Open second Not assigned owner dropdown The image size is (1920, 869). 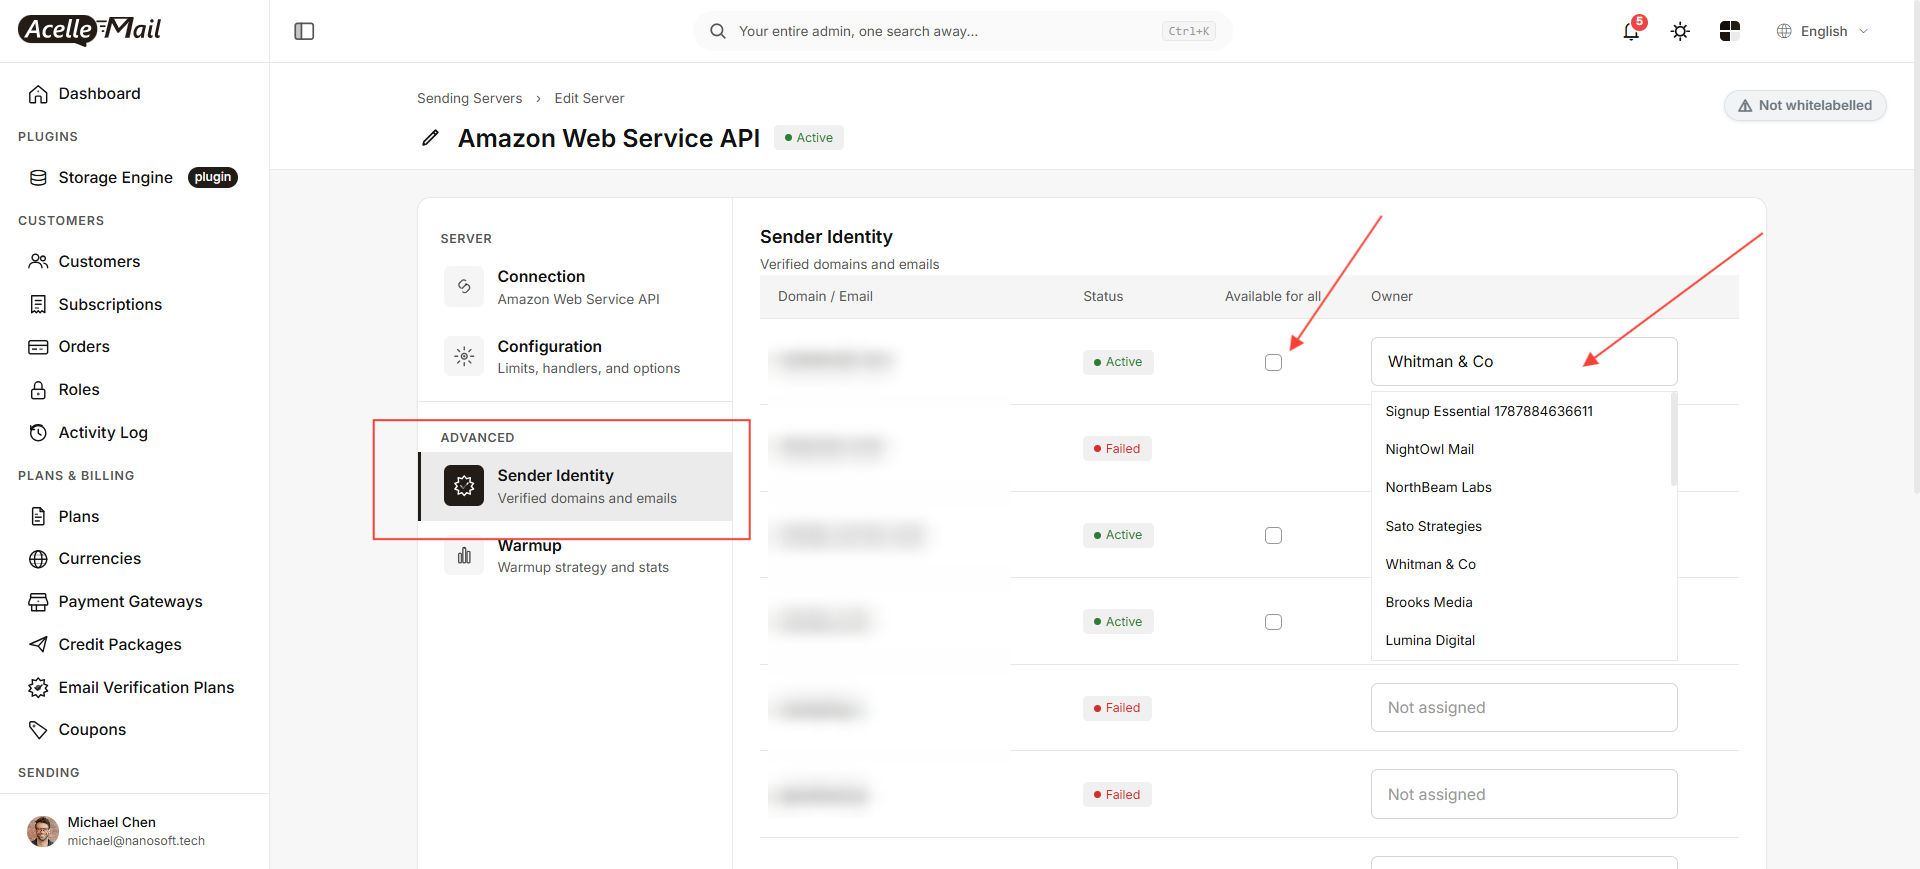1524,794
